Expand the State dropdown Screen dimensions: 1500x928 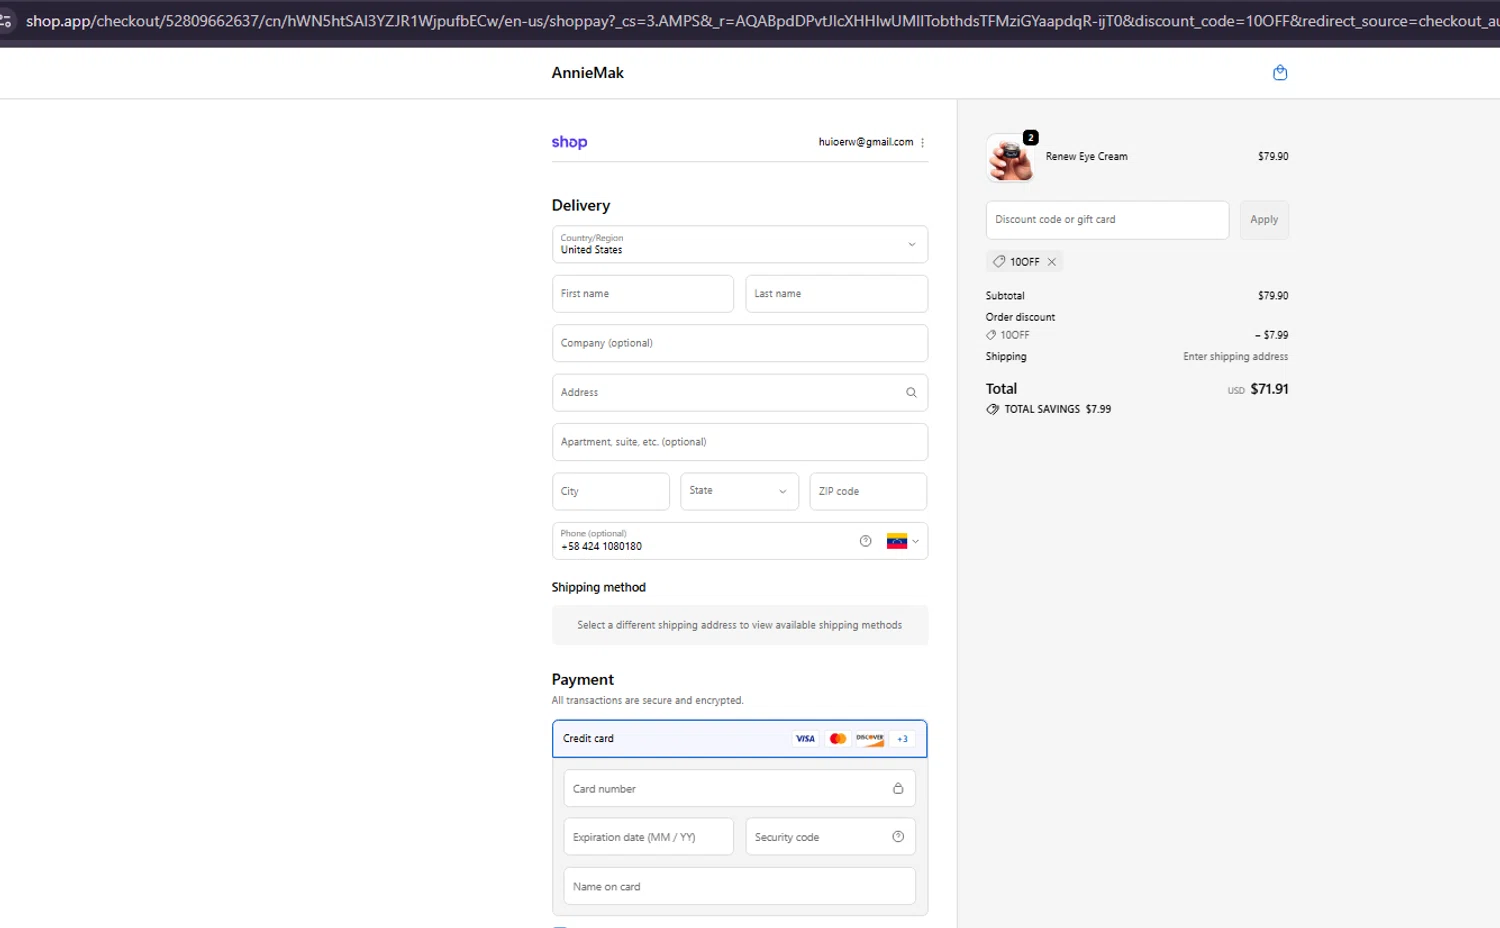coord(740,491)
